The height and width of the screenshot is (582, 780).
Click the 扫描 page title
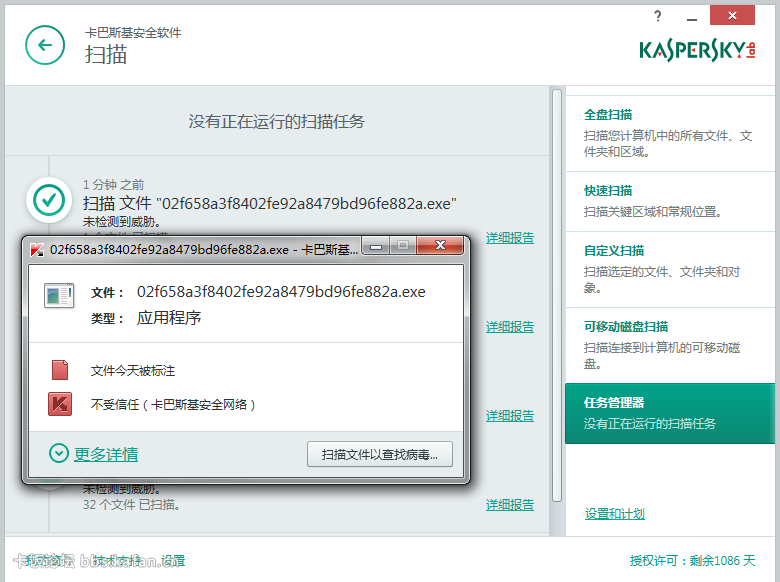106,55
